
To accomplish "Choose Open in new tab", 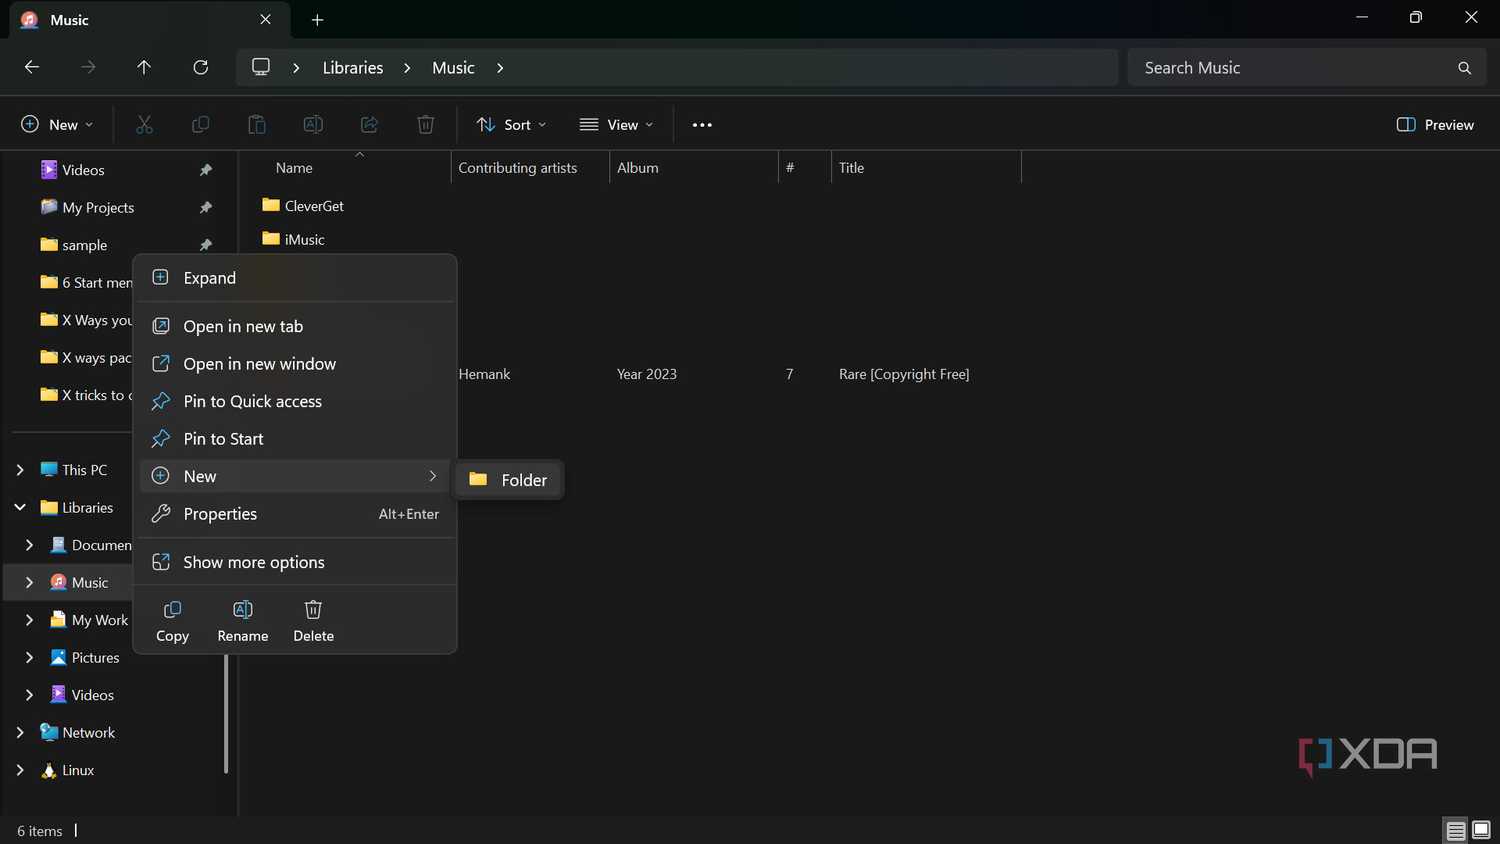I will tap(297, 326).
